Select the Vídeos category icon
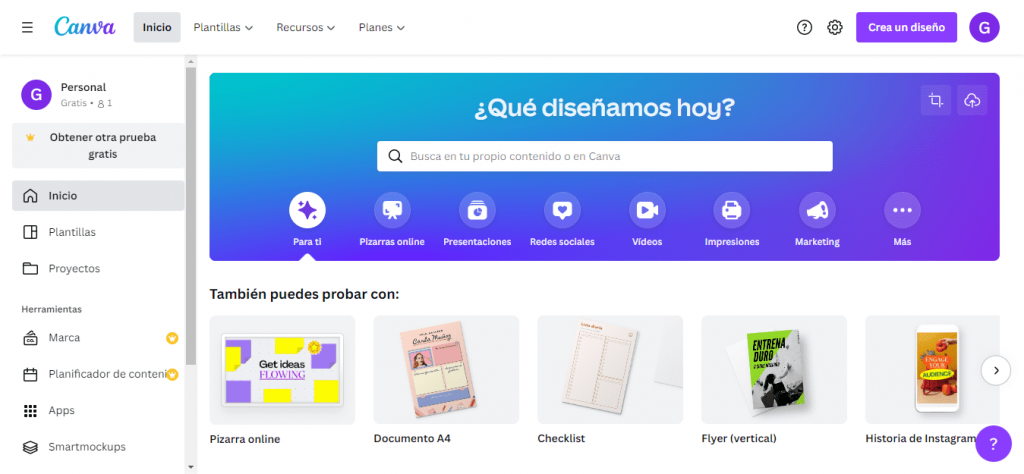Image resolution: width=1024 pixels, height=474 pixels. [x=647, y=210]
